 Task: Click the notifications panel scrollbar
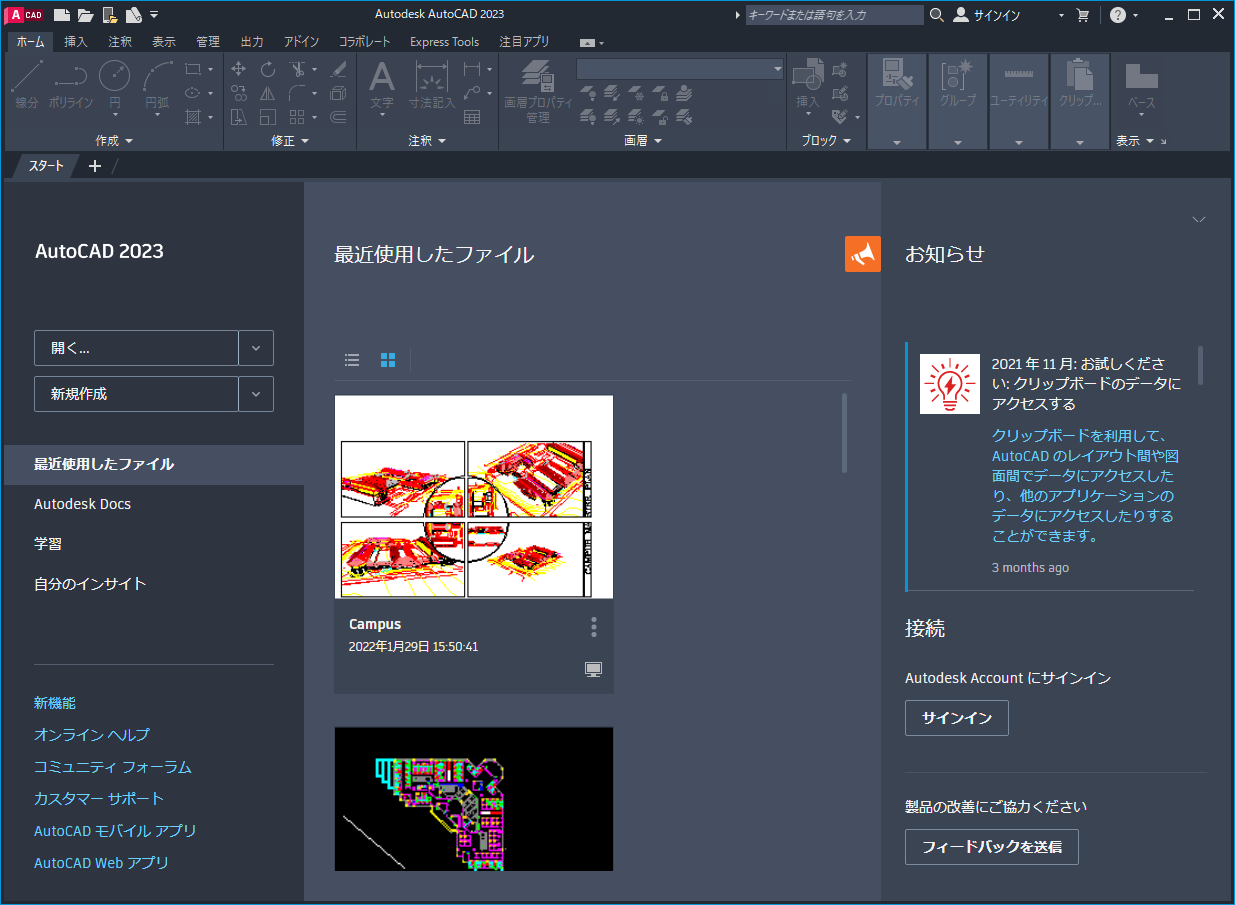[x=1200, y=365]
